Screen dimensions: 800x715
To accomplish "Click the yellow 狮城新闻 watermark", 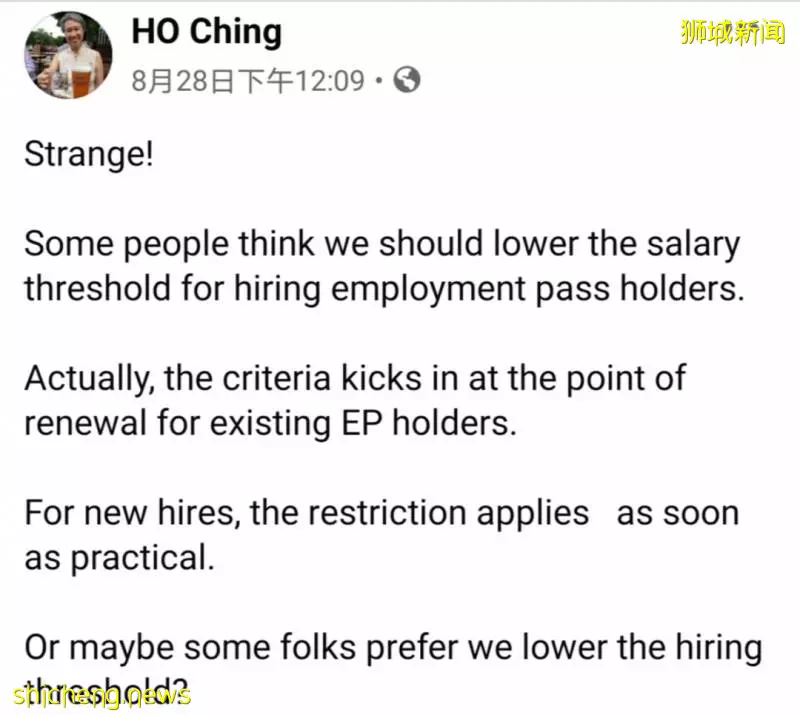I will click(732, 32).
